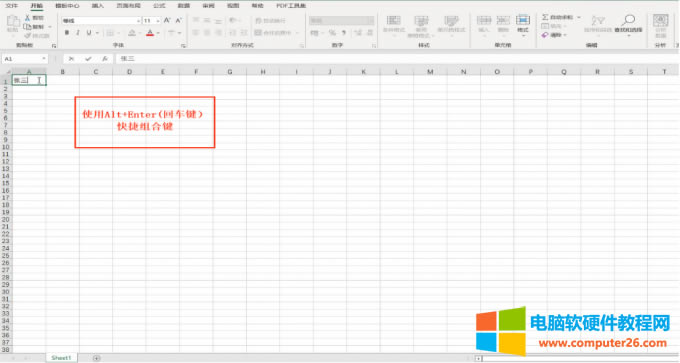Image resolution: width=680 pixels, height=363 pixels.
Task: Open the Name Box dropdown arrow
Action: [x=44, y=59]
